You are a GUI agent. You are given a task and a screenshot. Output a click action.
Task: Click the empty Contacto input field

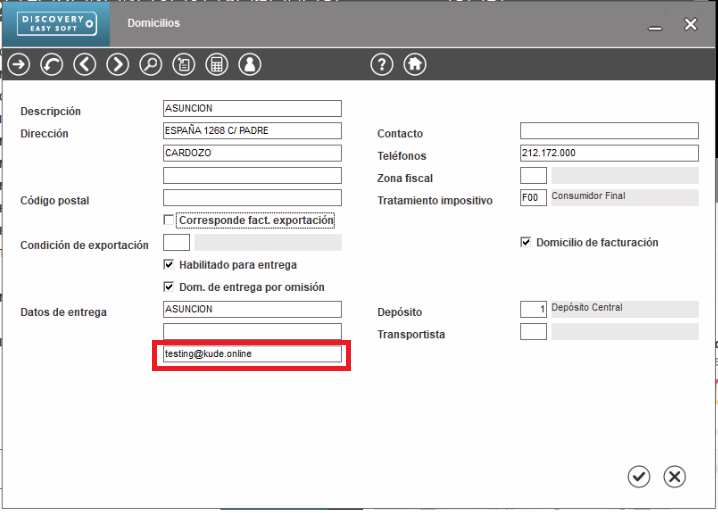608,131
